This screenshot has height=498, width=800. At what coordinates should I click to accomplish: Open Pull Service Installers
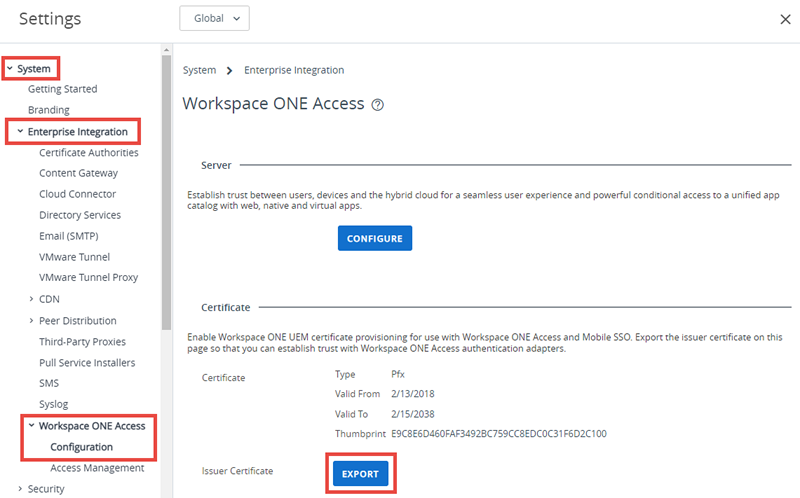87,362
